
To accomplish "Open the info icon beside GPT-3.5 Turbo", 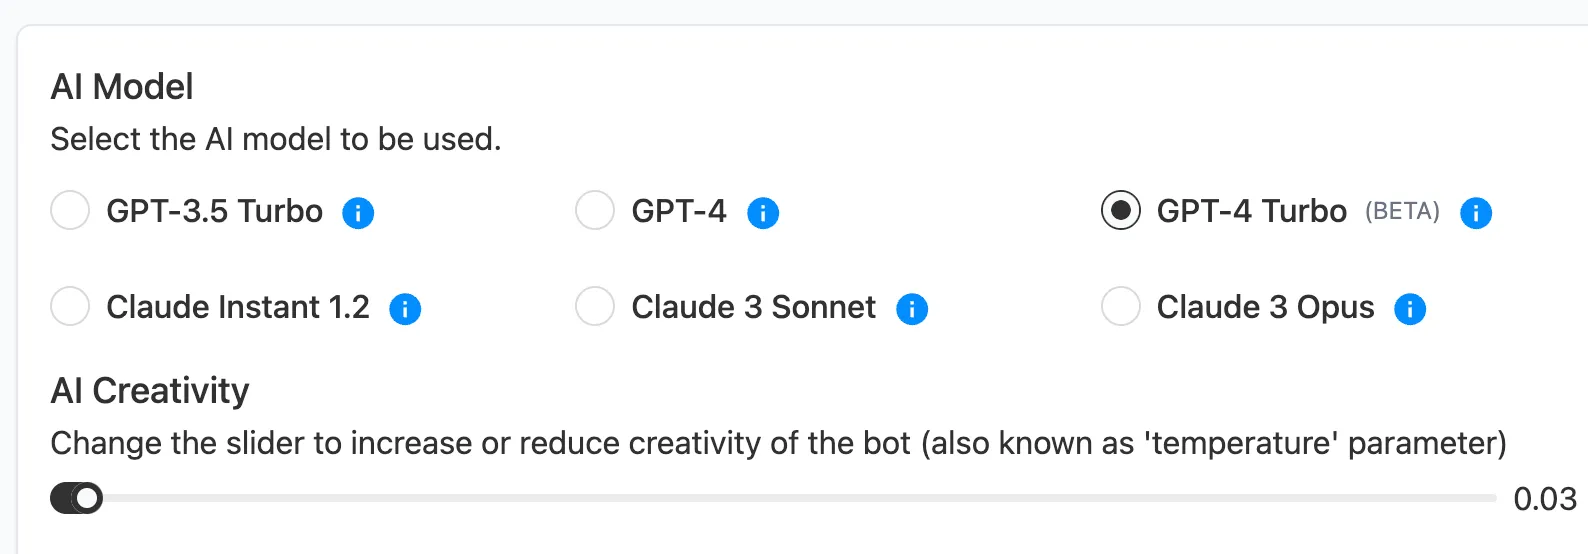I will pos(358,213).
